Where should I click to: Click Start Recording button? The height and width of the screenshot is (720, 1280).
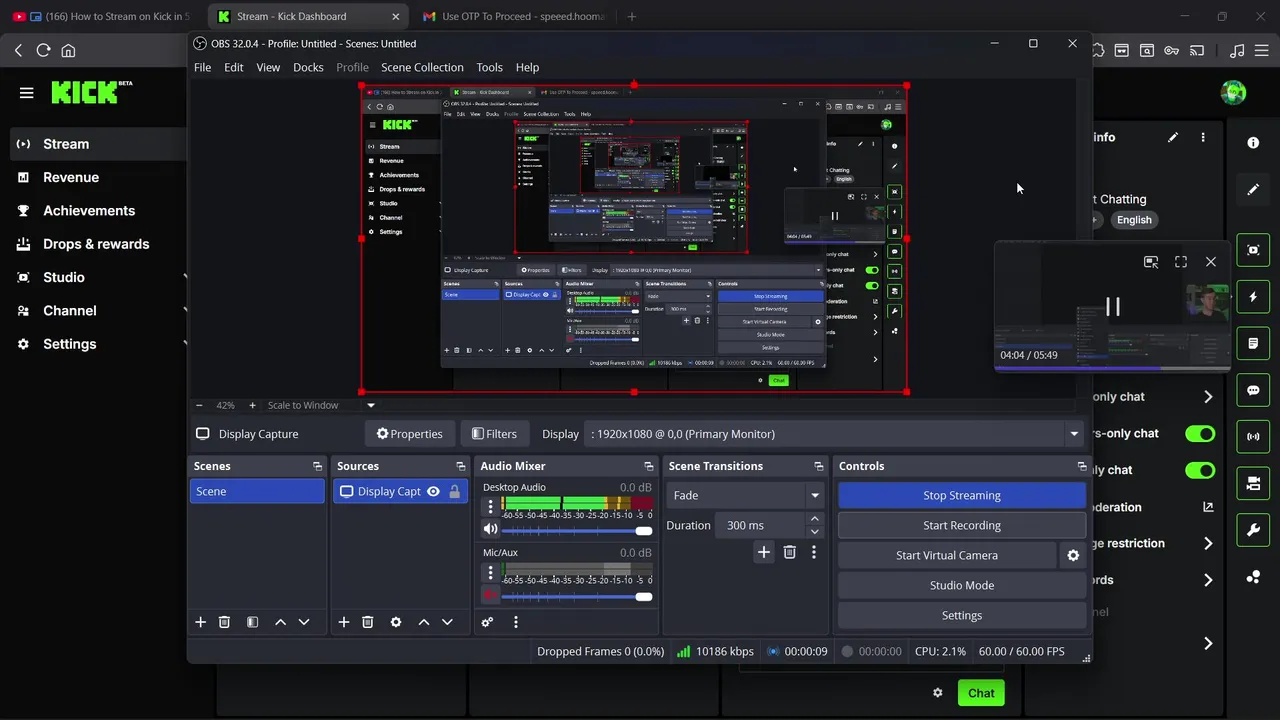(962, 525)
